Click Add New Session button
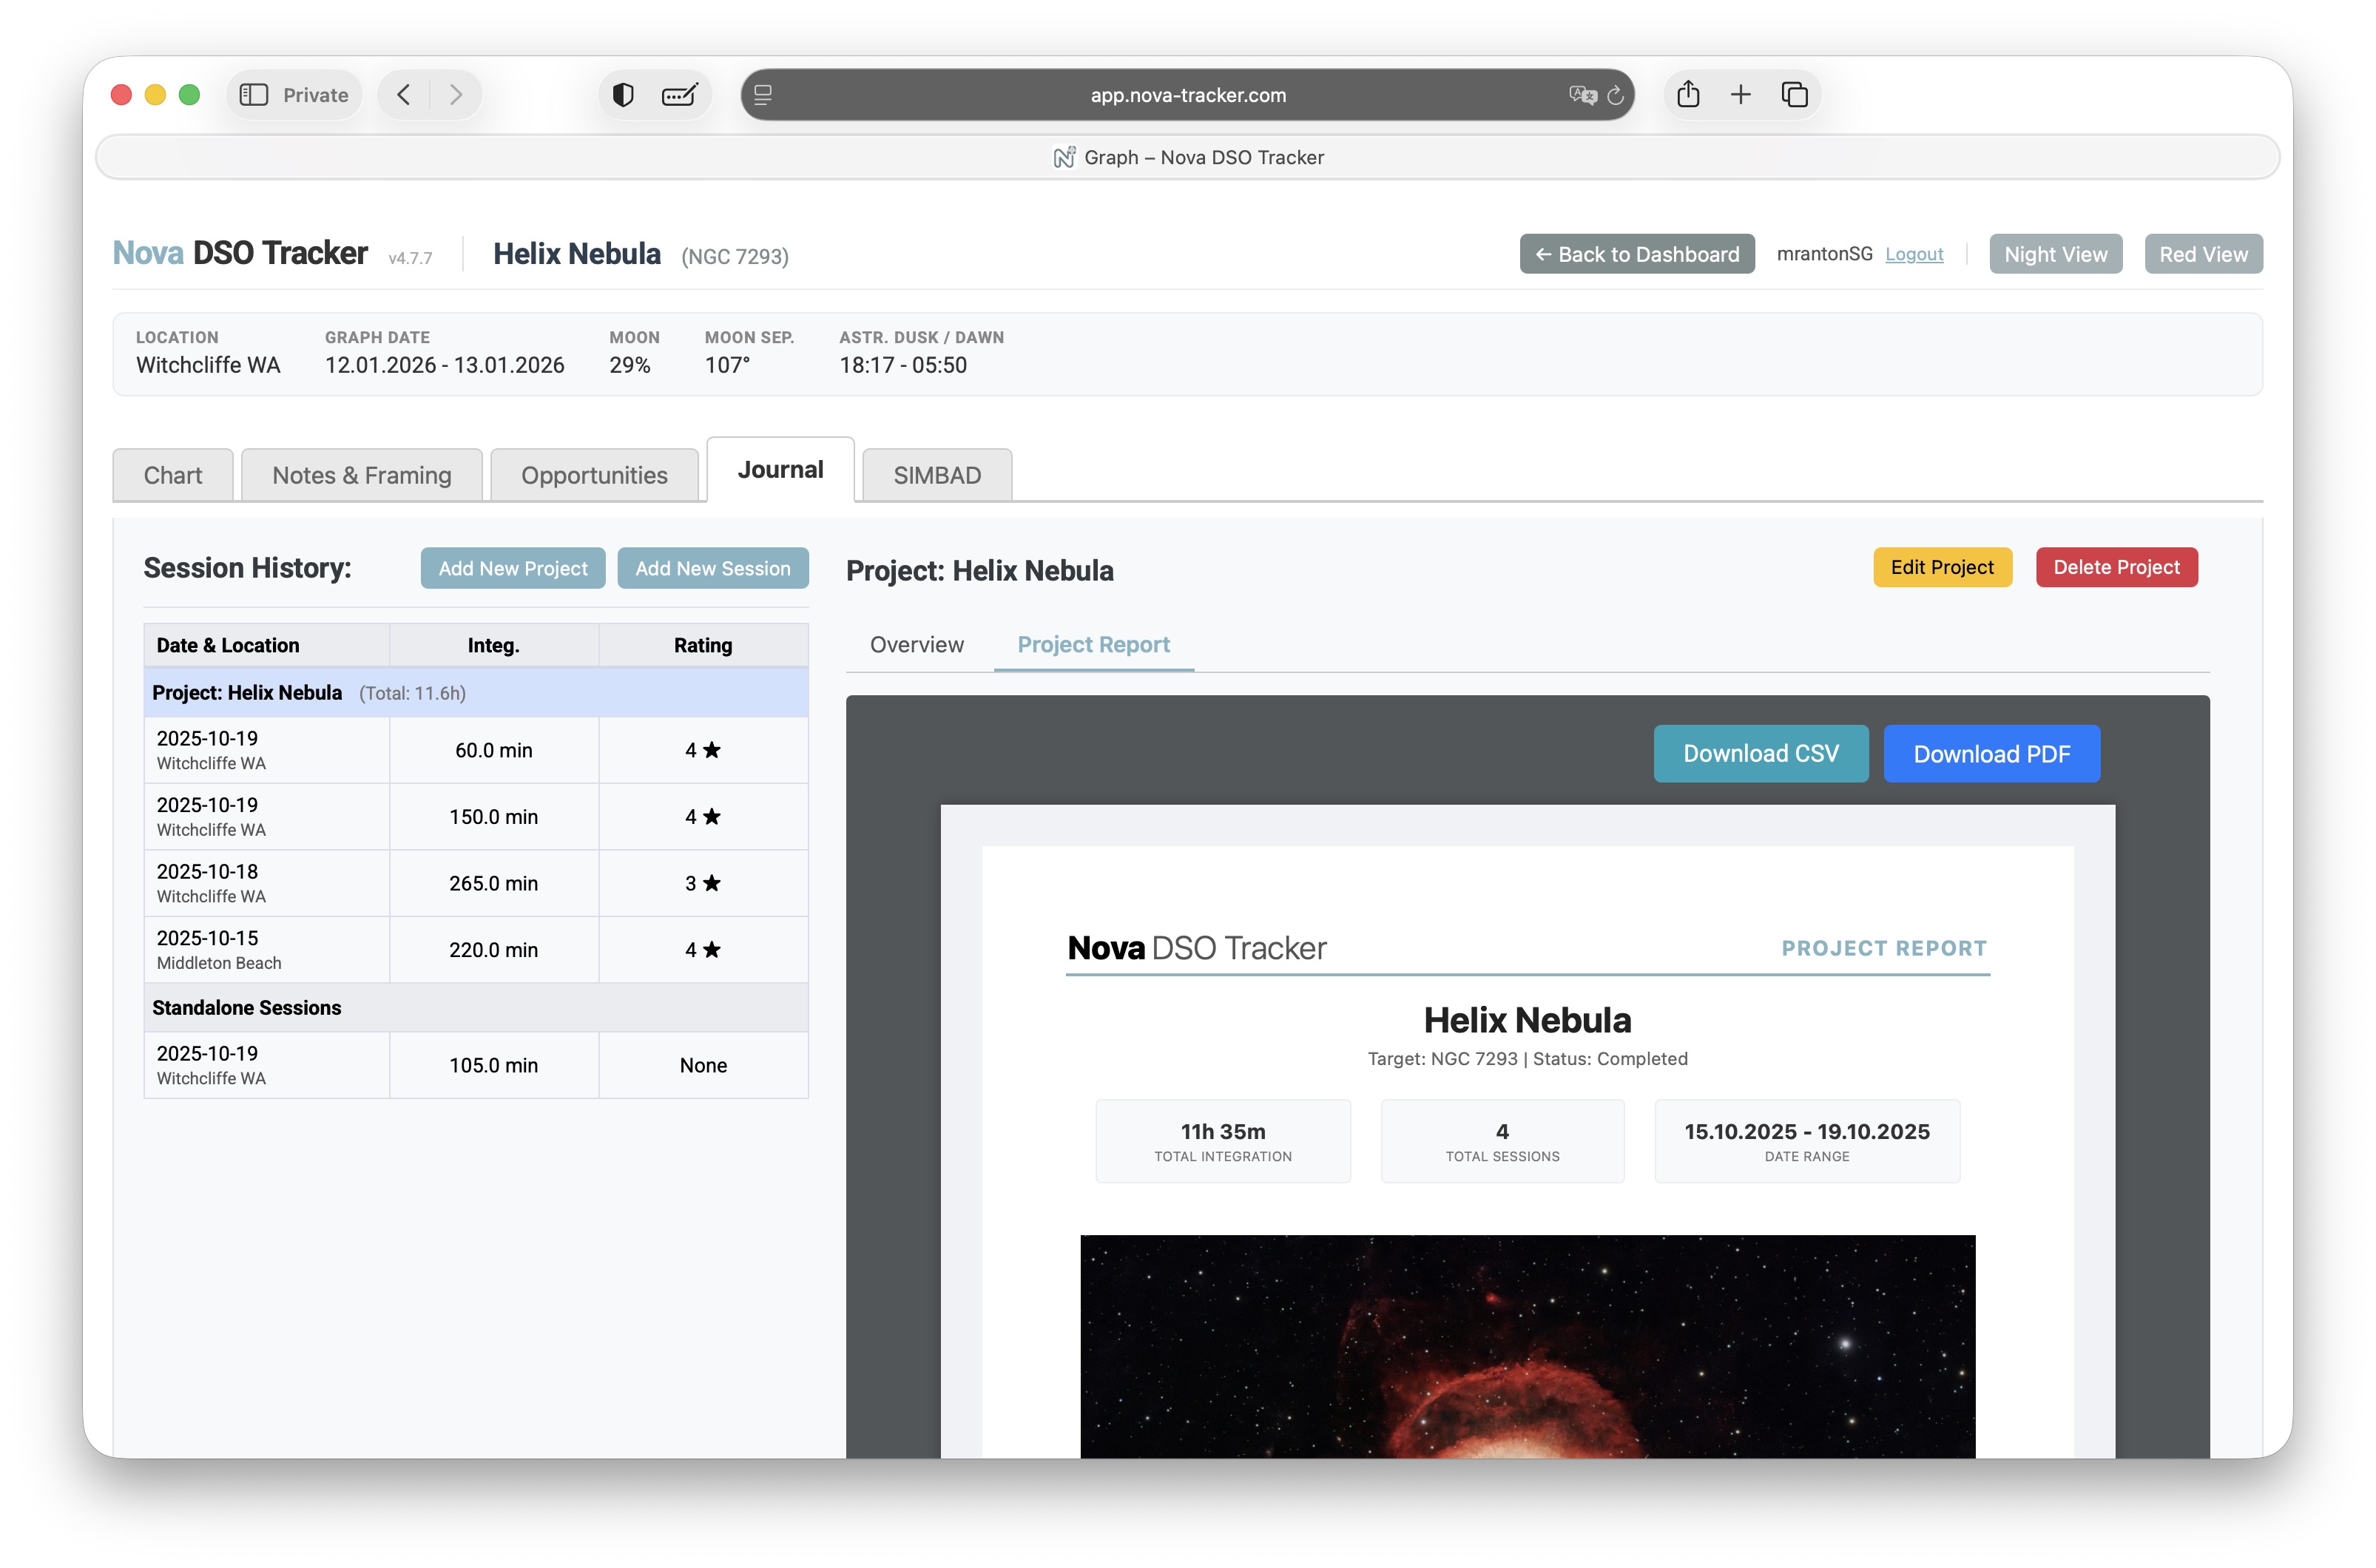This screenshot has width=2376, height=1568. click(x=713, y=568)
